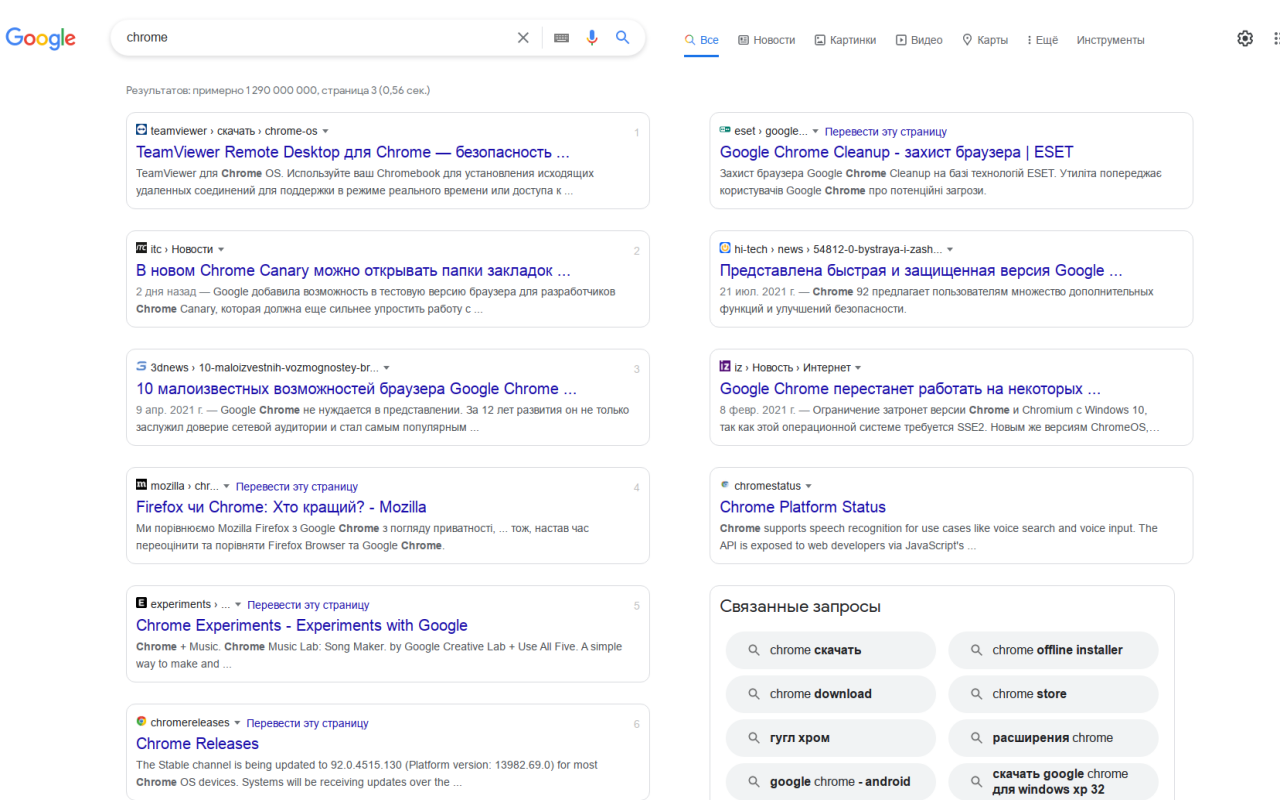Open Chrome Releases result link
1280x800 pixels.
click(x=197, y=743)
